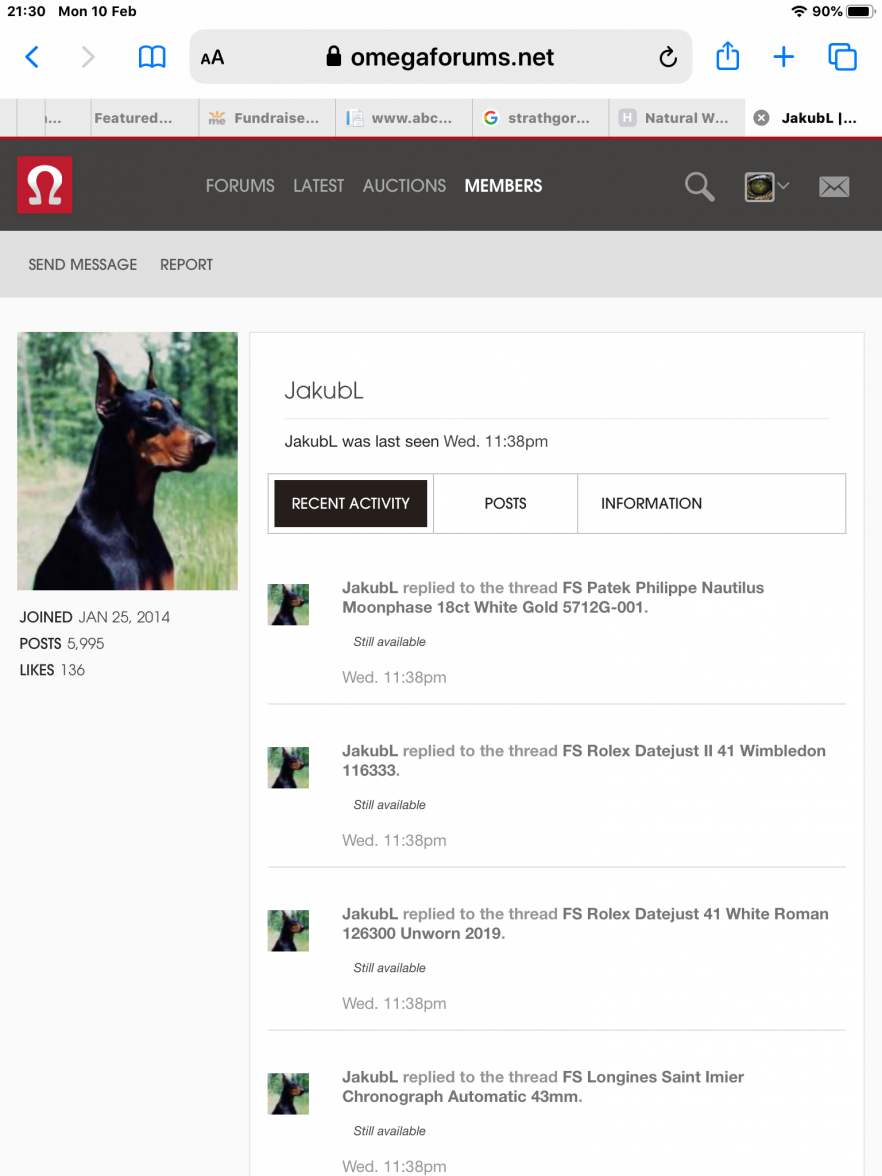Reload the omegaforums.net page

[668, 57]
